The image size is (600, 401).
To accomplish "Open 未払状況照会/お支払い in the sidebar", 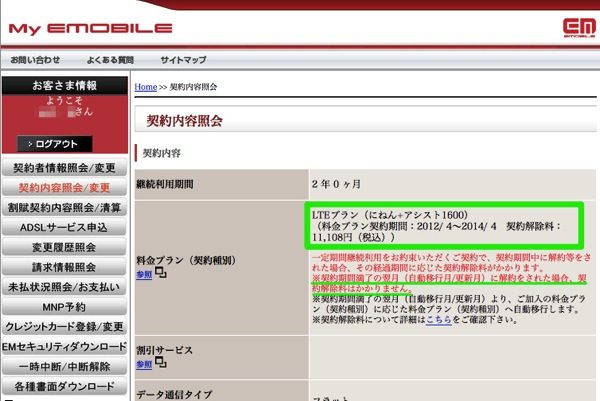I will (x=64, y=287).
